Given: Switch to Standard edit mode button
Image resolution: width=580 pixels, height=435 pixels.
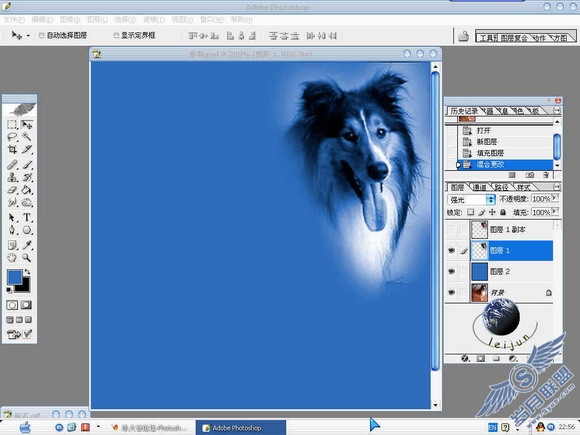Looking at the screenshot, I should [x=12, y=305].
